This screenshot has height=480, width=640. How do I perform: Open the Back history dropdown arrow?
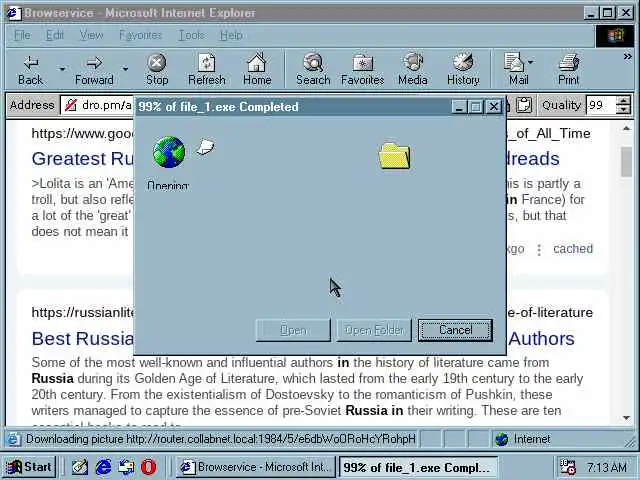(x=62, y=69)
